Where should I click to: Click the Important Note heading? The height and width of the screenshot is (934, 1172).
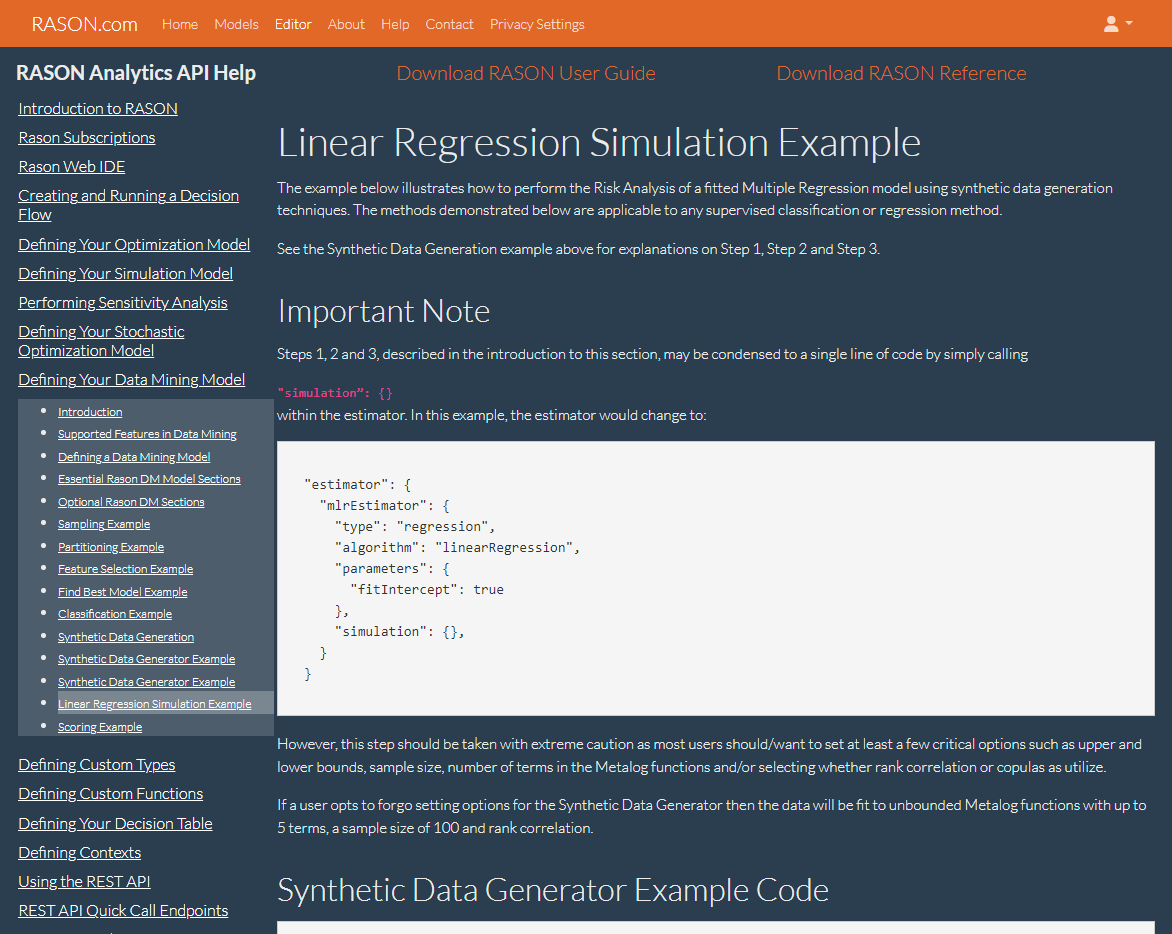383,311
